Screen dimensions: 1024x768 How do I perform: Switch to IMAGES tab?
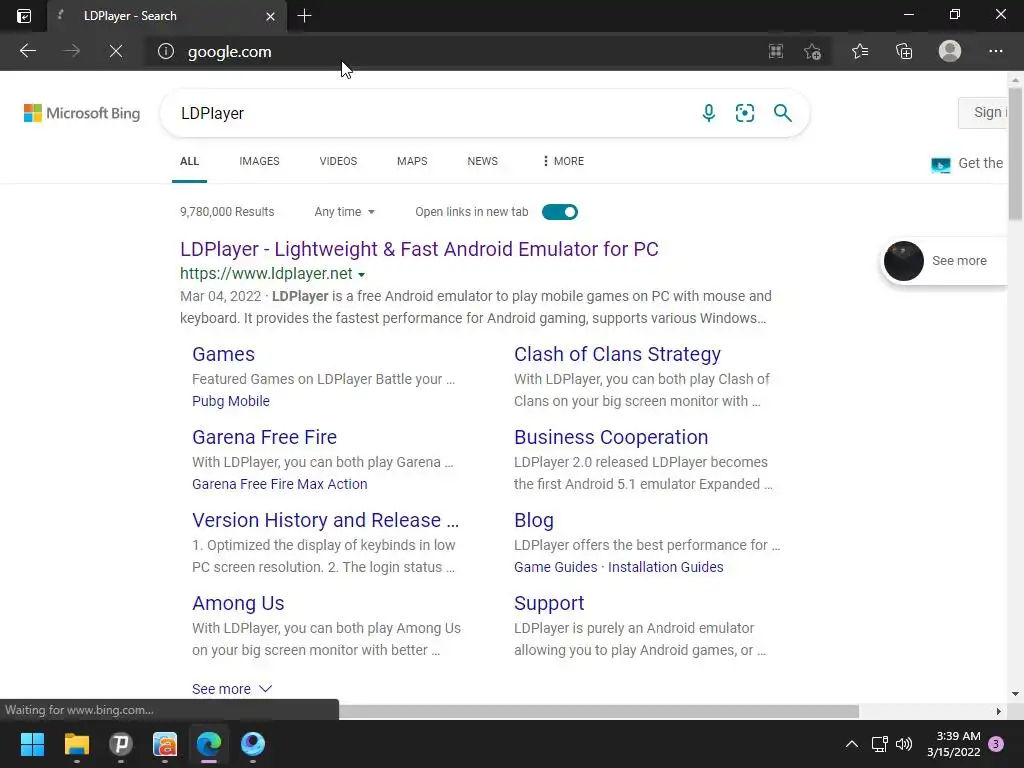[259, 161]
